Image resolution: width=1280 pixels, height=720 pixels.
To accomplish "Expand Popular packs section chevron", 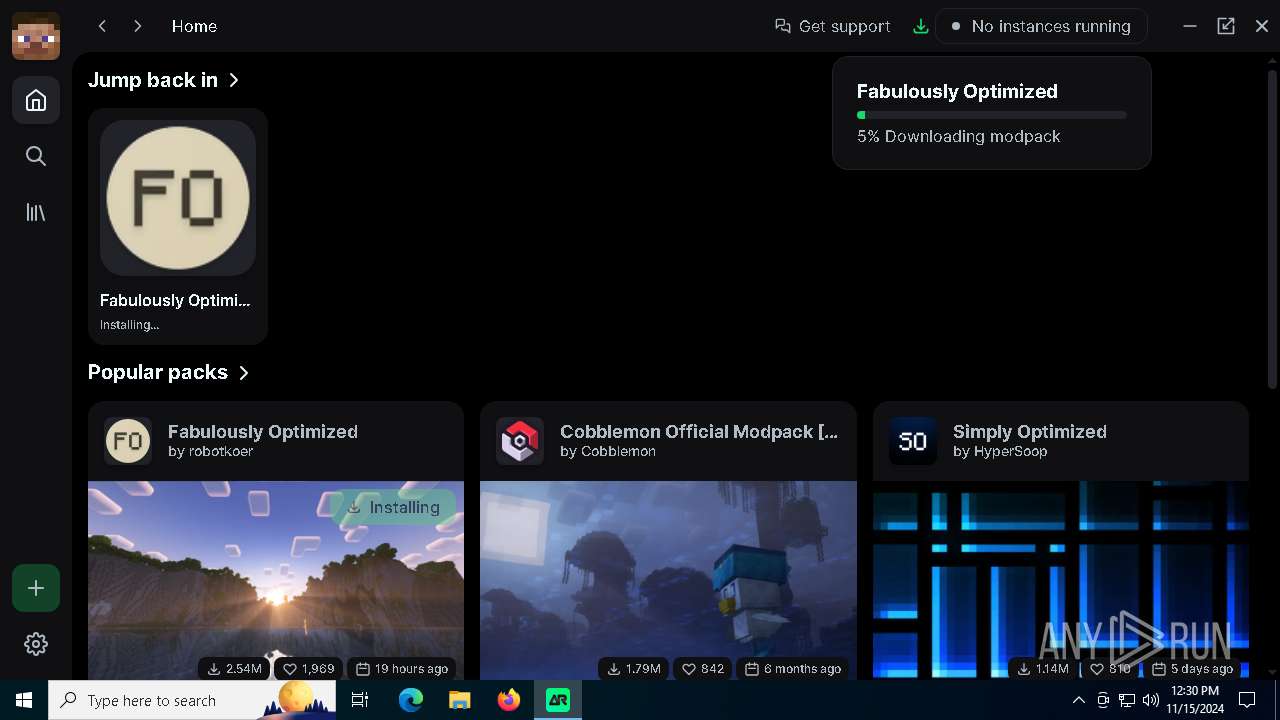I will 244,373.
